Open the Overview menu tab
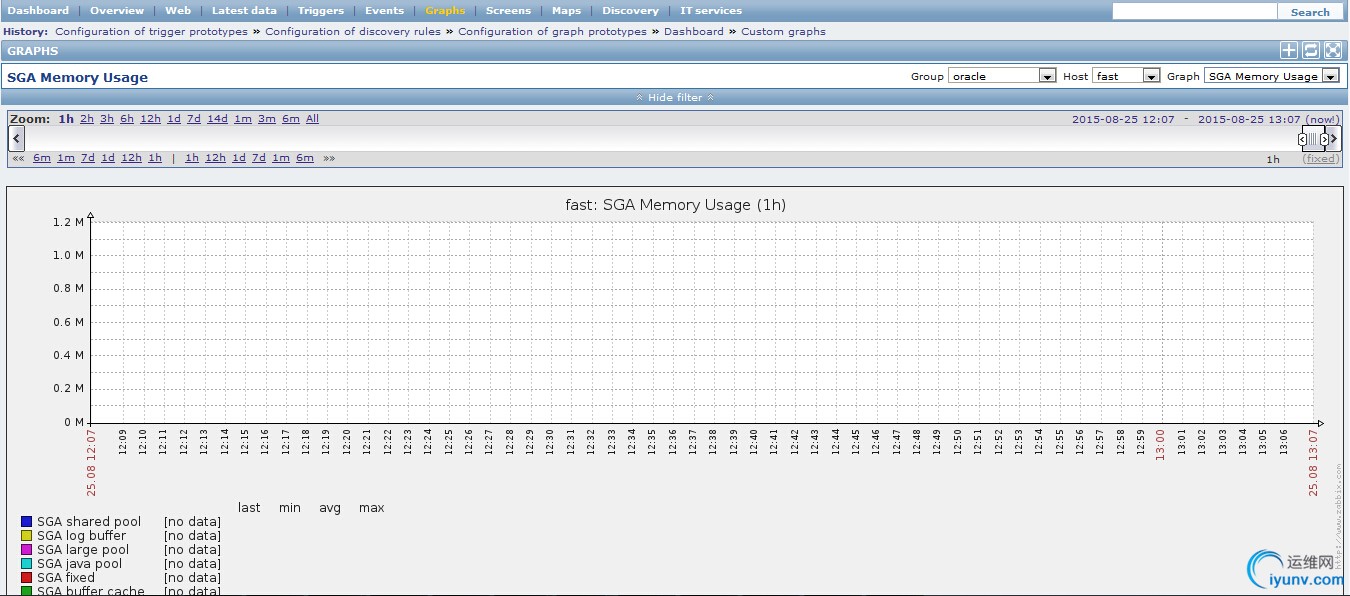The image size is (1350, 596). click(x=117, y=10)
